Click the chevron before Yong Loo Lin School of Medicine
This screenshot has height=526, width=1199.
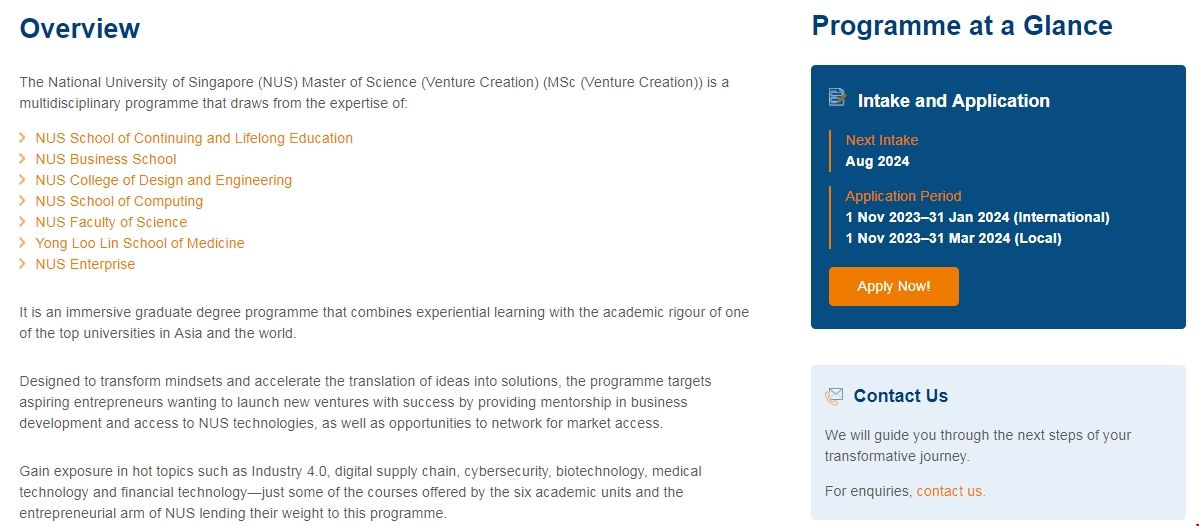pos(23,243)
